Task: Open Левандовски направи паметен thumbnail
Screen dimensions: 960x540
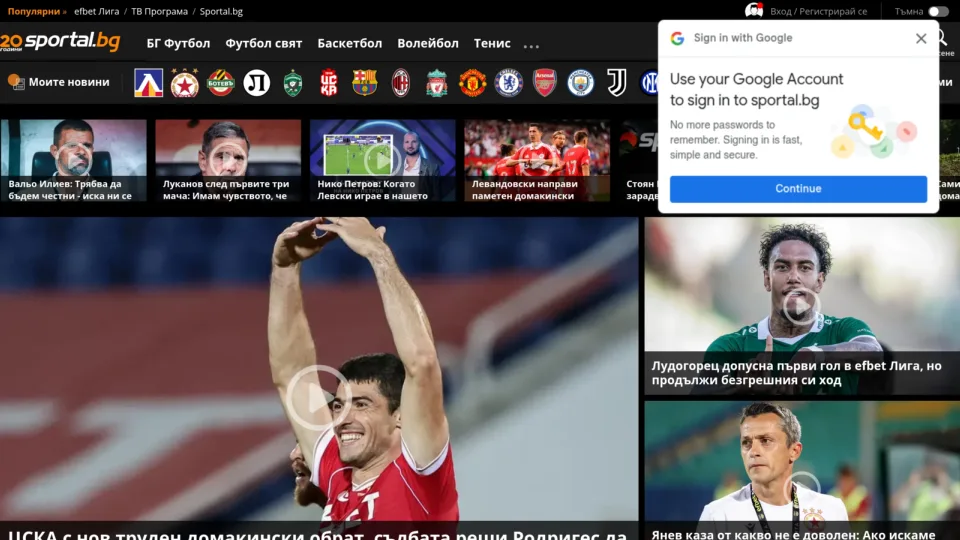Action: point(537,160)
